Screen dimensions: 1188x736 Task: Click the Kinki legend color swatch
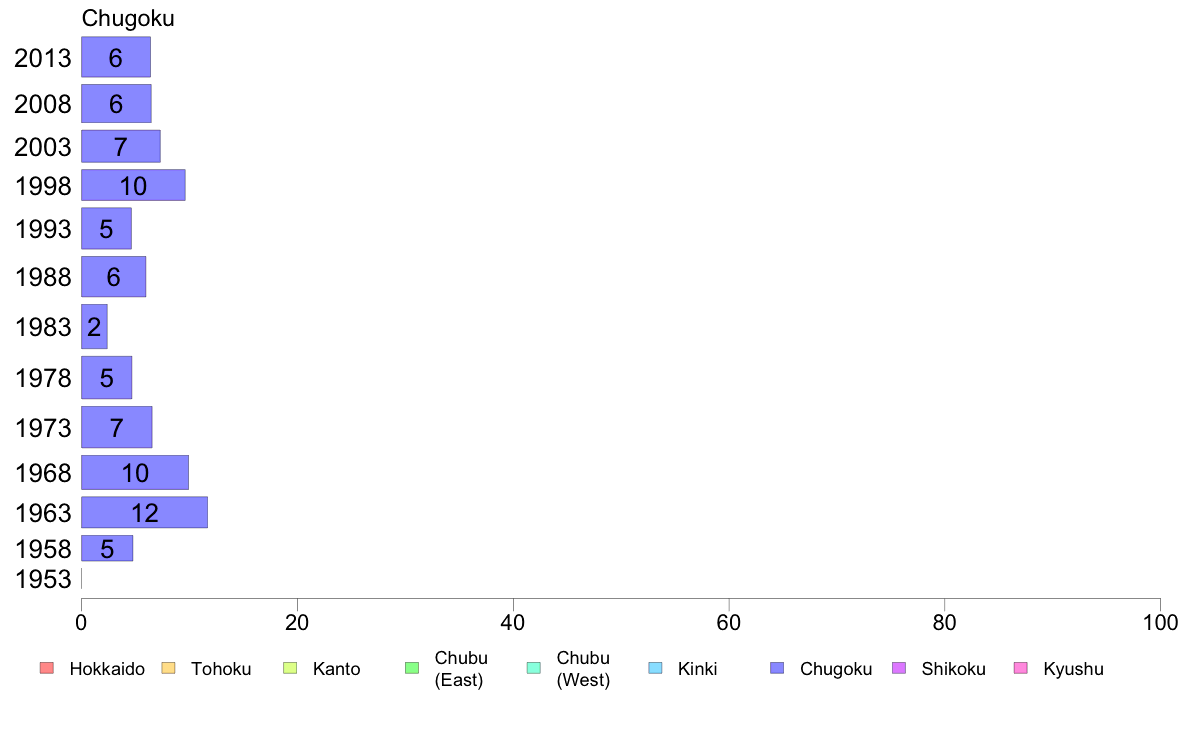655,668
